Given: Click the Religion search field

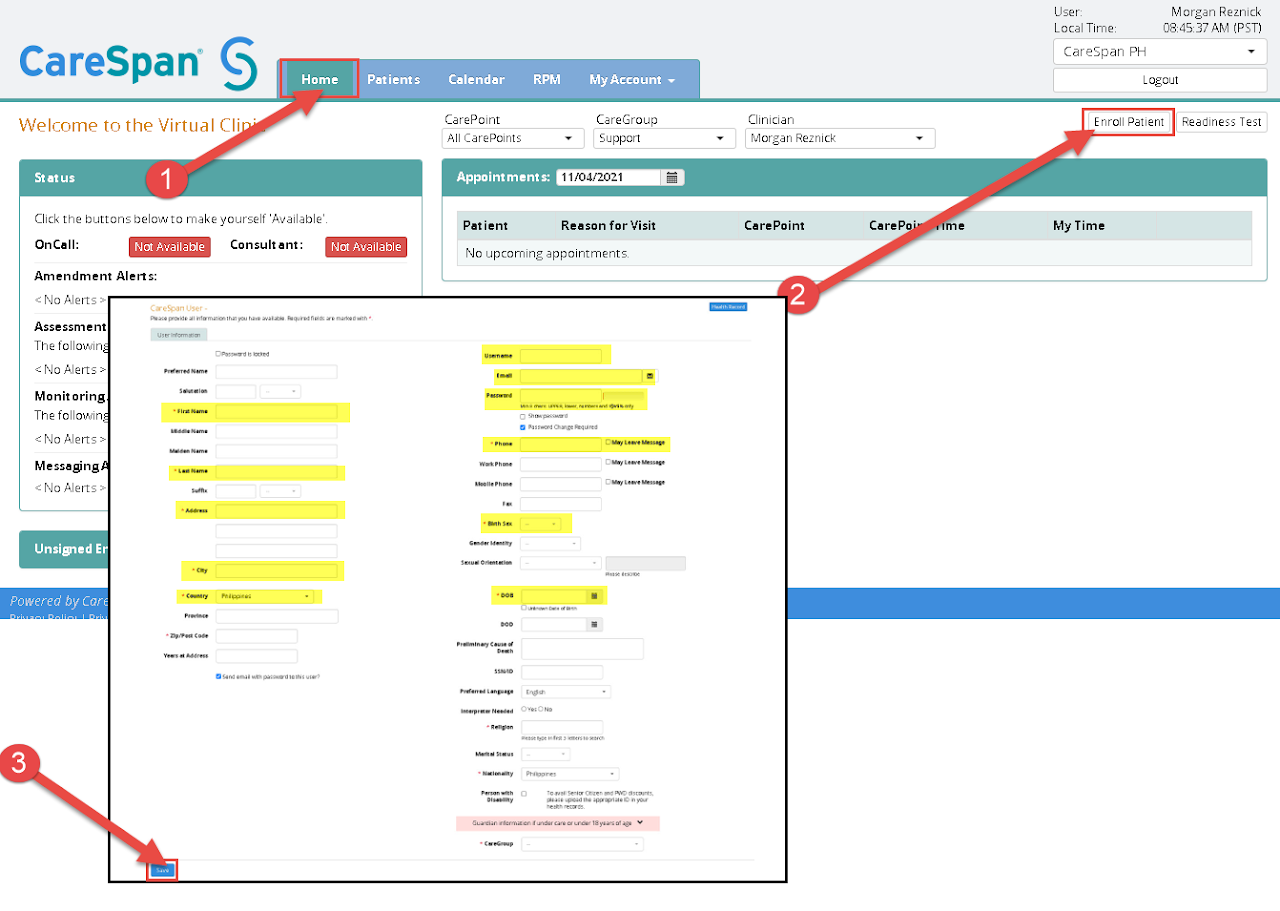Looking at the screenshot, I should coord(561,727).
